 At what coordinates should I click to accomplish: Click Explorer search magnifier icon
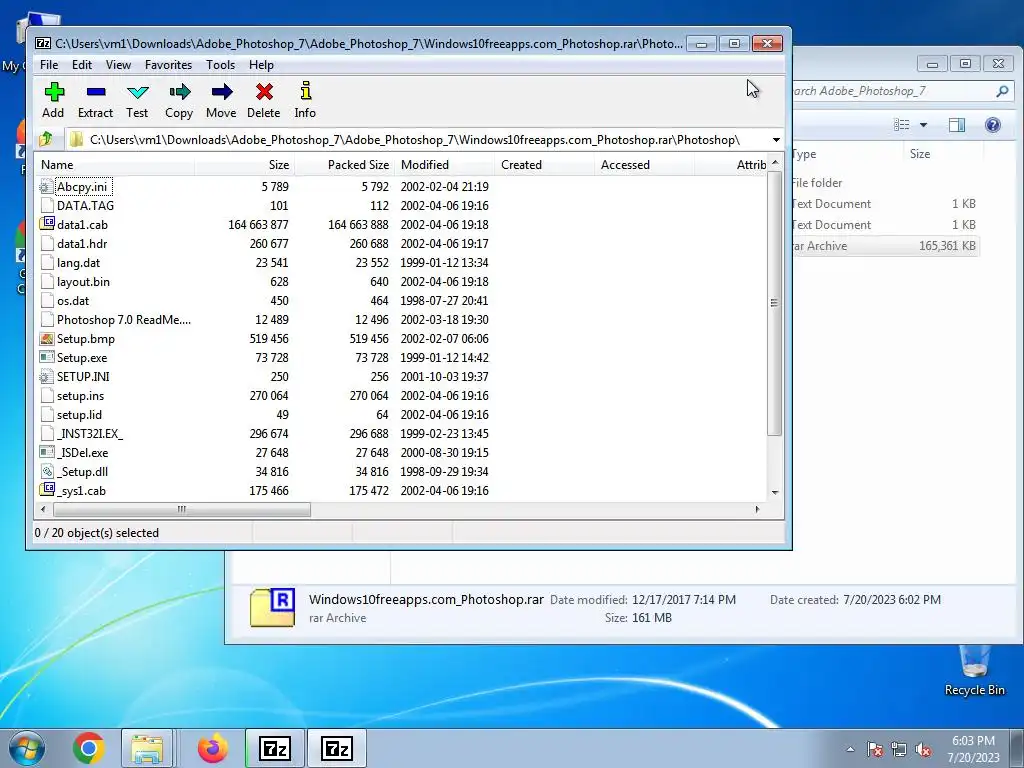pyautogui.click(x=1002, y=91)
